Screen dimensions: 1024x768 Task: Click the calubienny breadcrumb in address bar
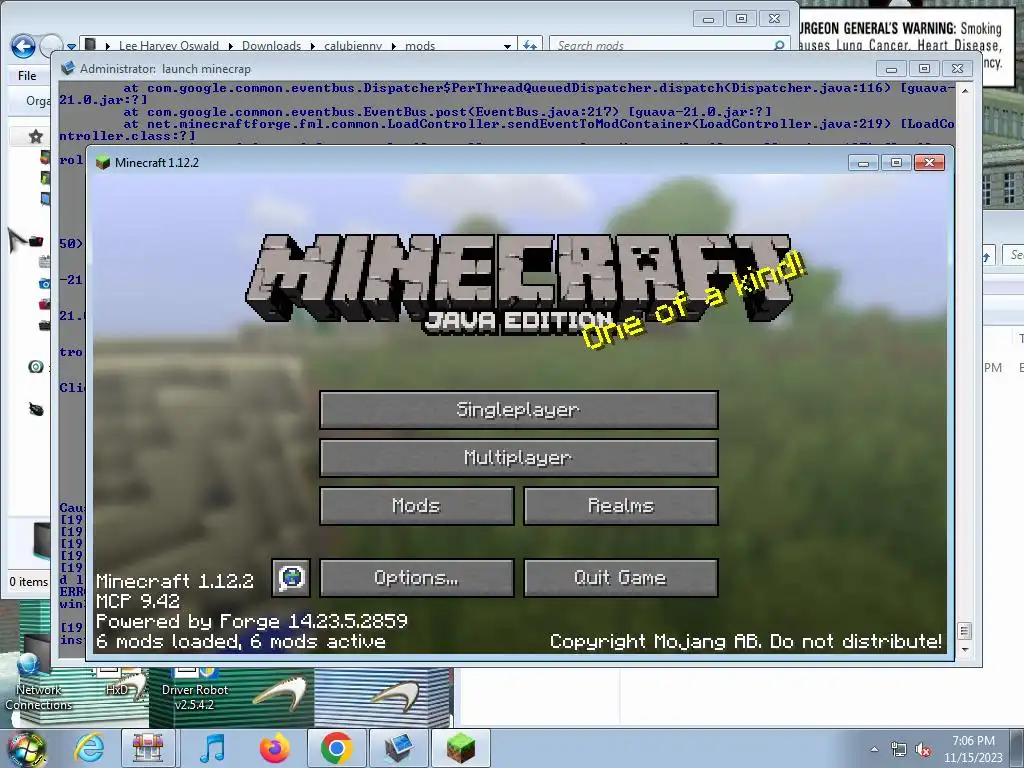click(353, 46)
